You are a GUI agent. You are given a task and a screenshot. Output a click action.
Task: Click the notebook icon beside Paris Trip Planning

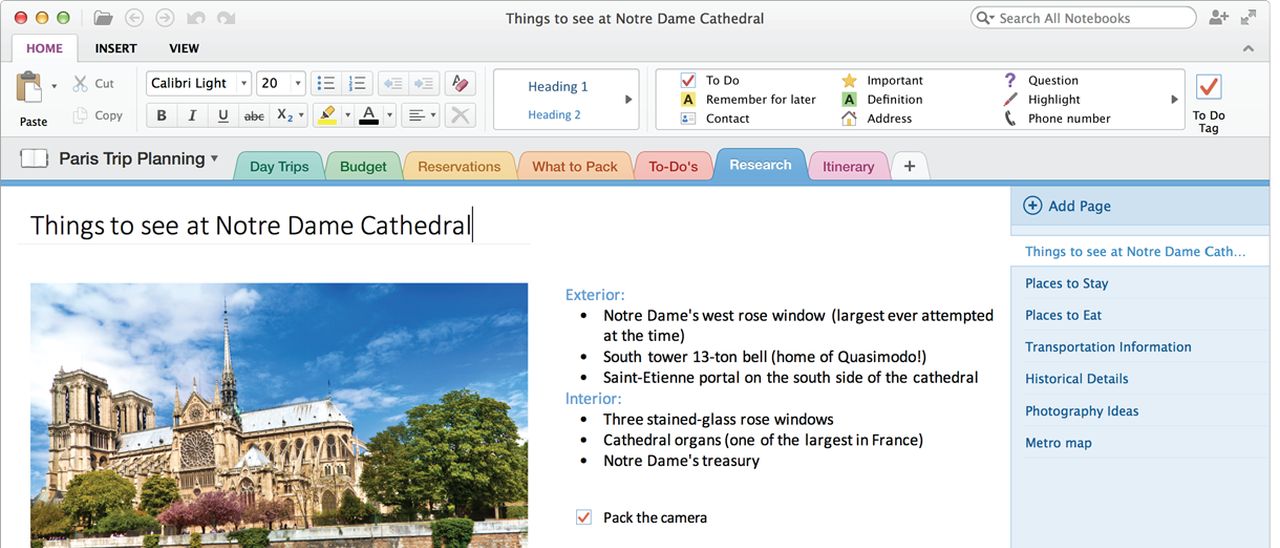pos(34,158)
